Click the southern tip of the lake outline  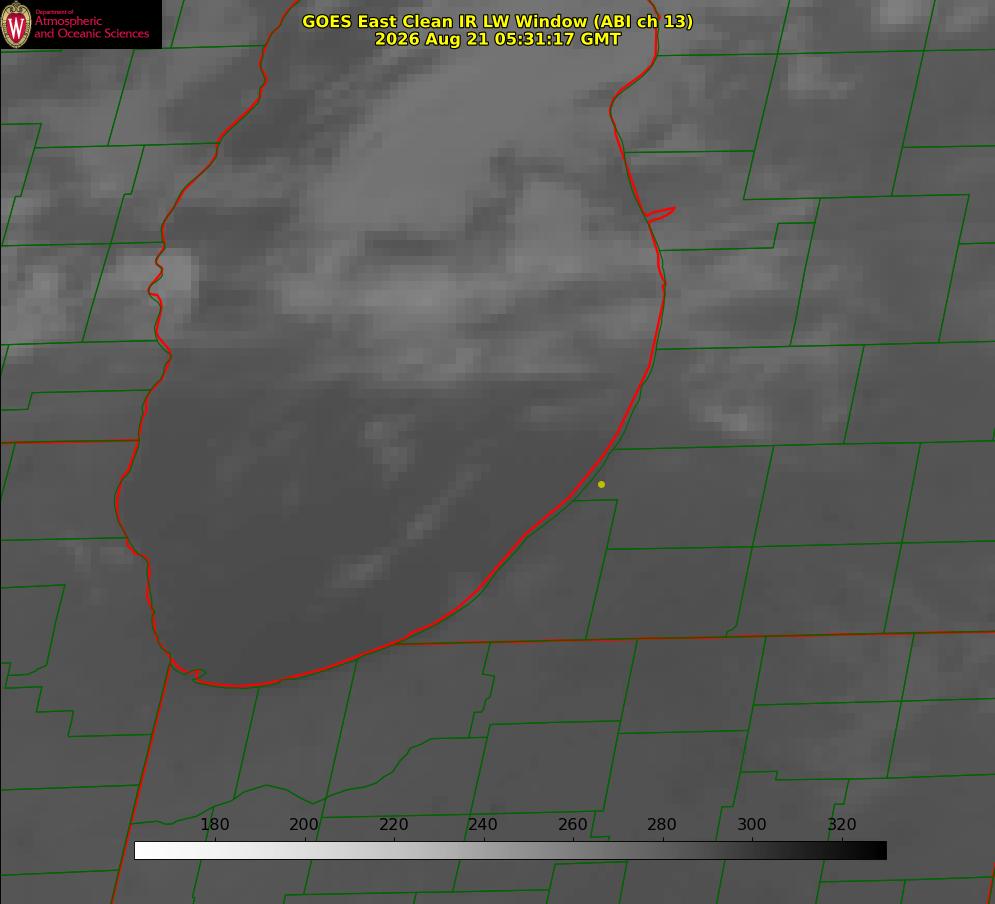(241, 685)
